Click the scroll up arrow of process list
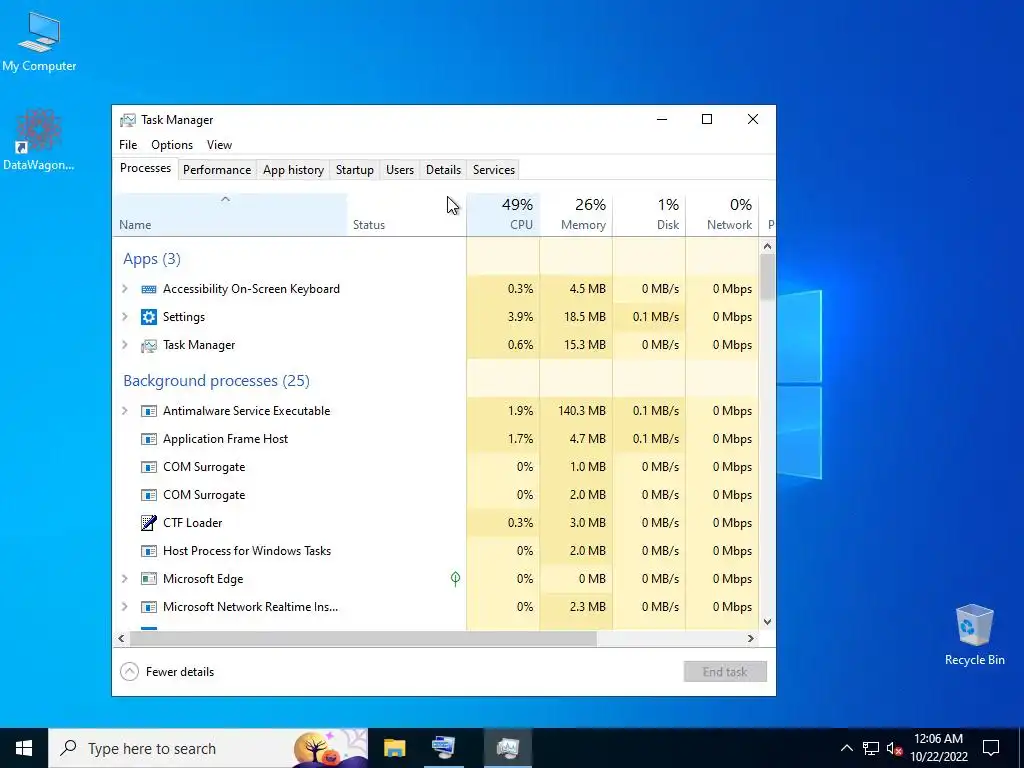This screenshot has height=768, width=1024. coord(767,246)
